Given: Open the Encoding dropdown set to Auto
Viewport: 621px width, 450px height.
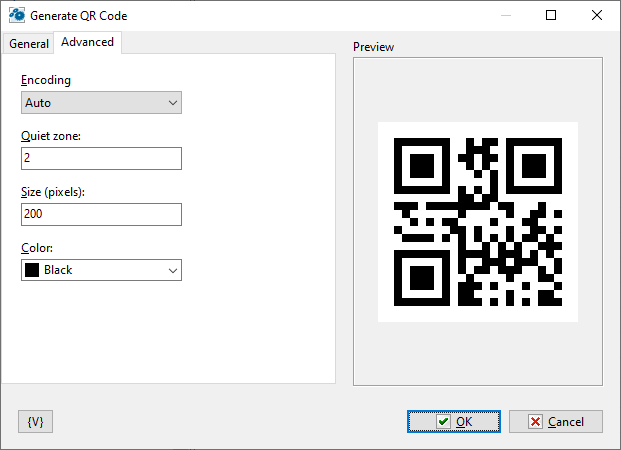Looking at the screenshot, I should tap(101, 103).
